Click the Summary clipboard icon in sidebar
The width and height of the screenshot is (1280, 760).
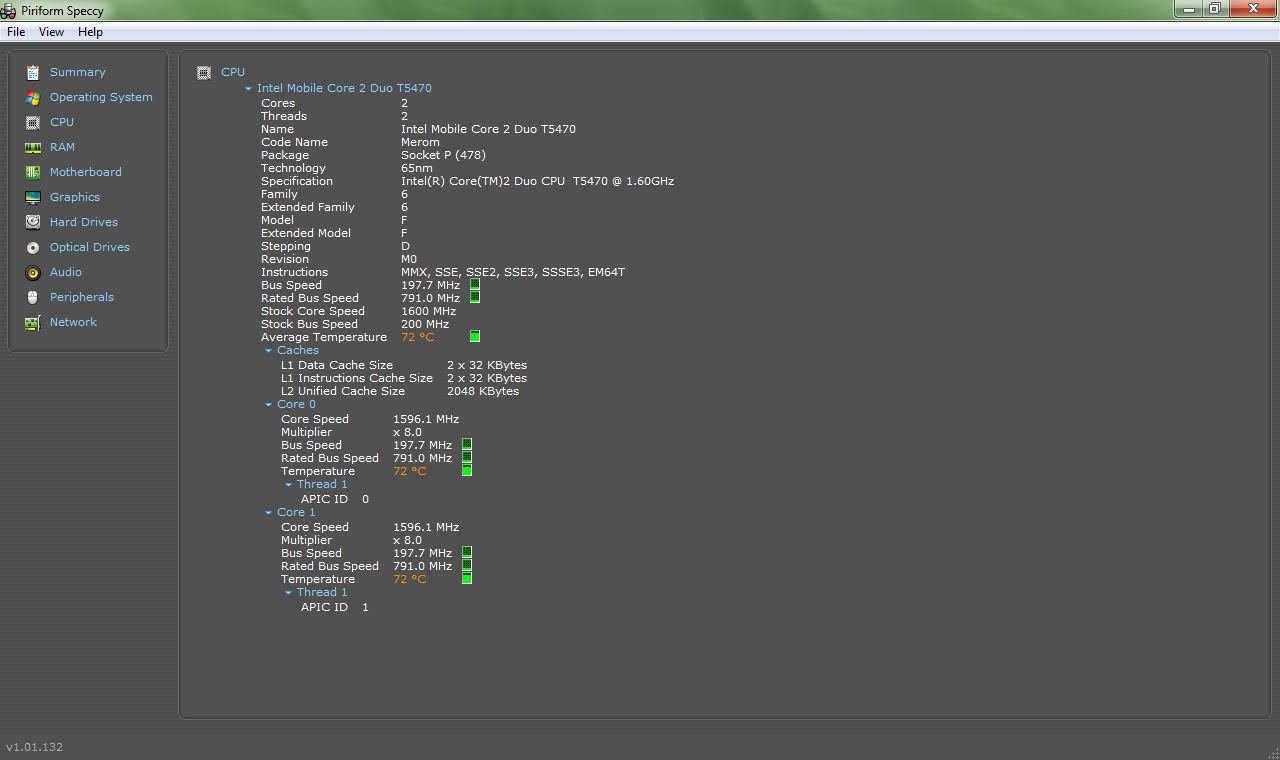33,72
